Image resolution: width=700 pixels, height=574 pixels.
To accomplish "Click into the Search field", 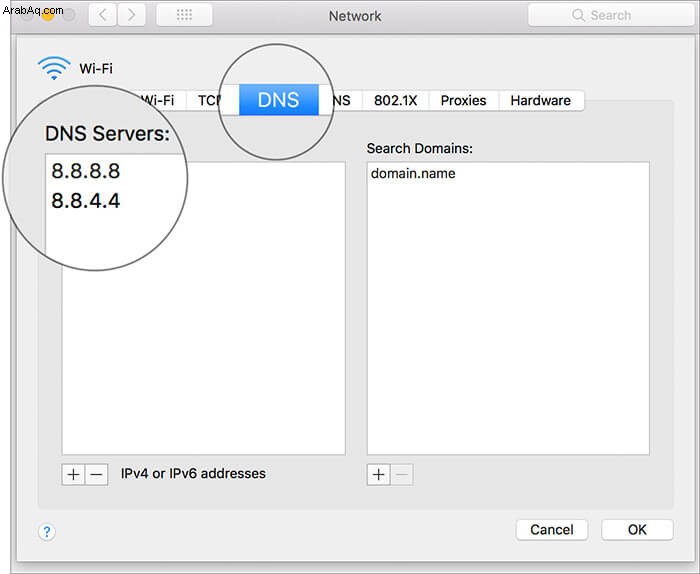I will click(x=611, y=15).
